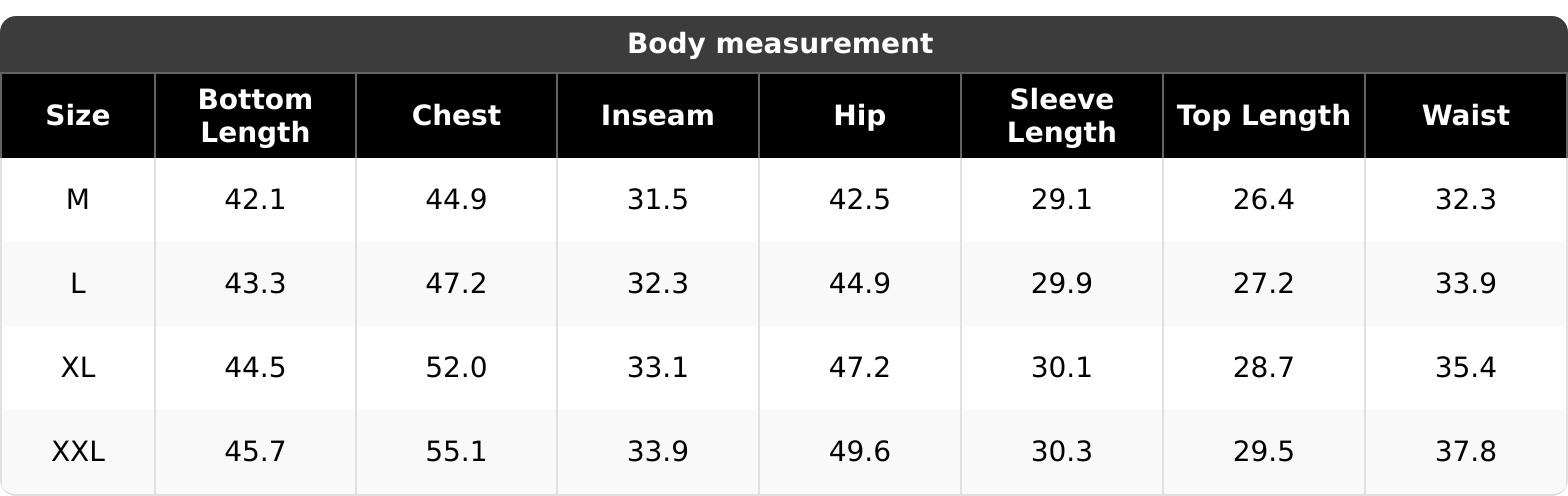
Task: Click the Bottom Length column header
Action: point(255,116)
